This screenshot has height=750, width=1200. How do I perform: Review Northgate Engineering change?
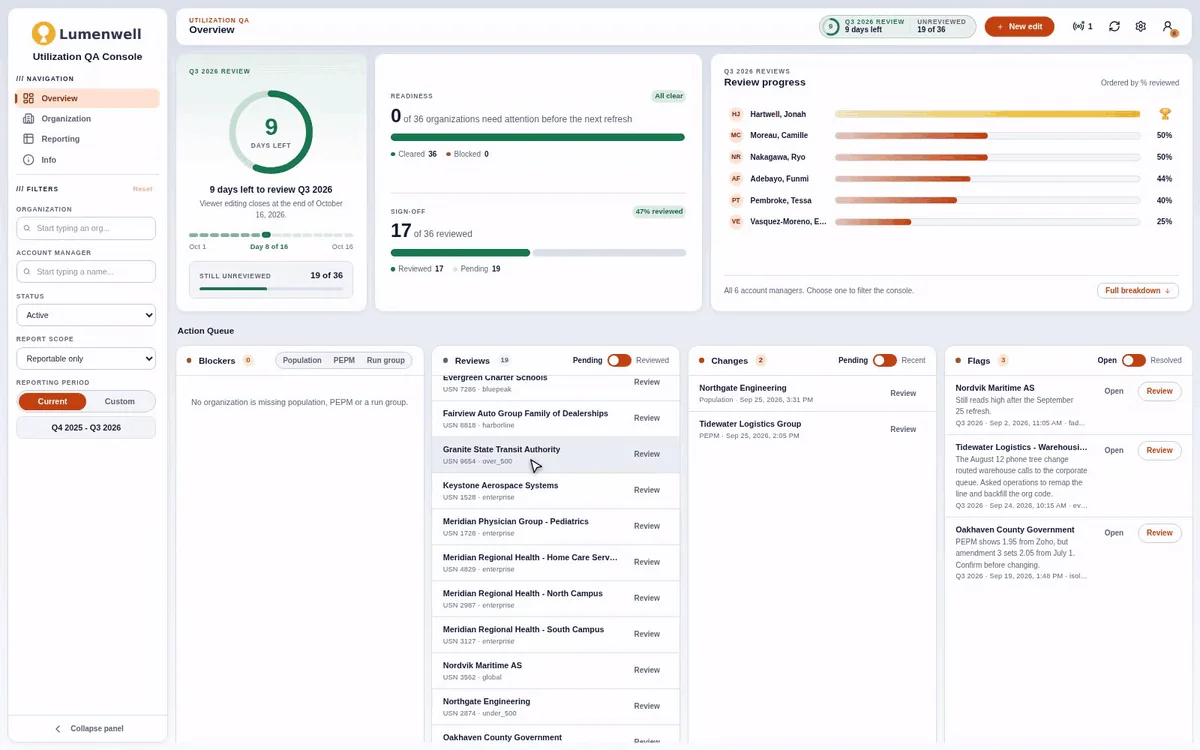pos(903,393)
